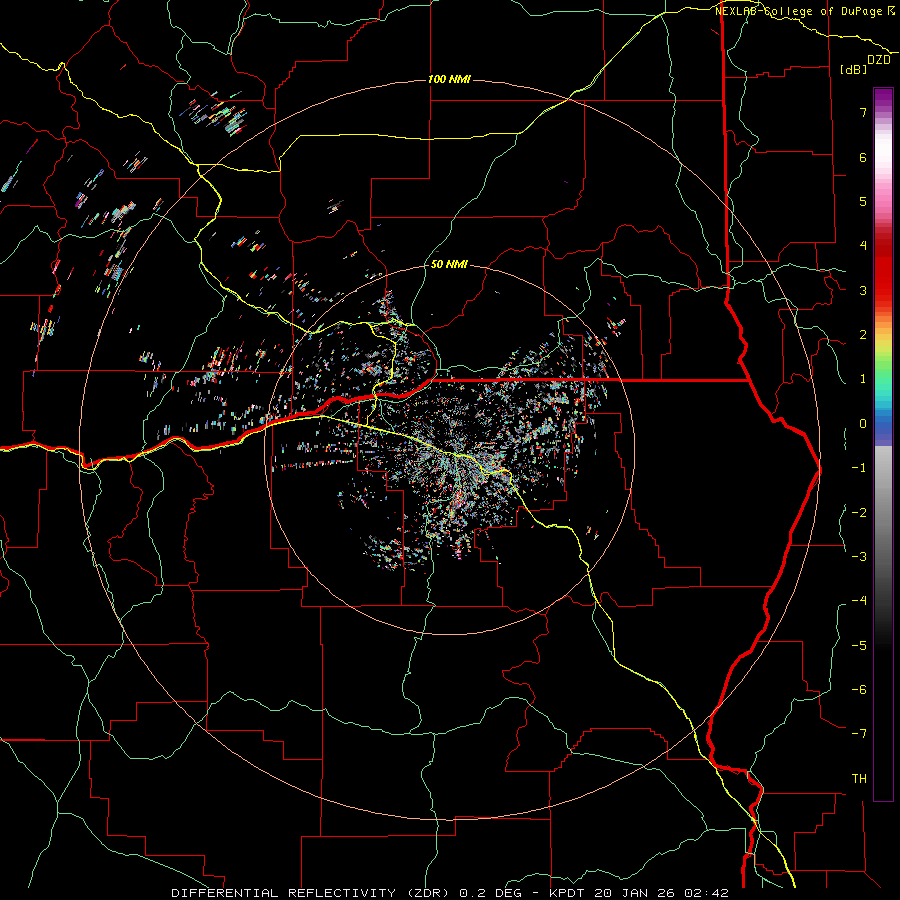Click the "TH" threshold label on the scale
900x900 pixels.
click(859, 779)
